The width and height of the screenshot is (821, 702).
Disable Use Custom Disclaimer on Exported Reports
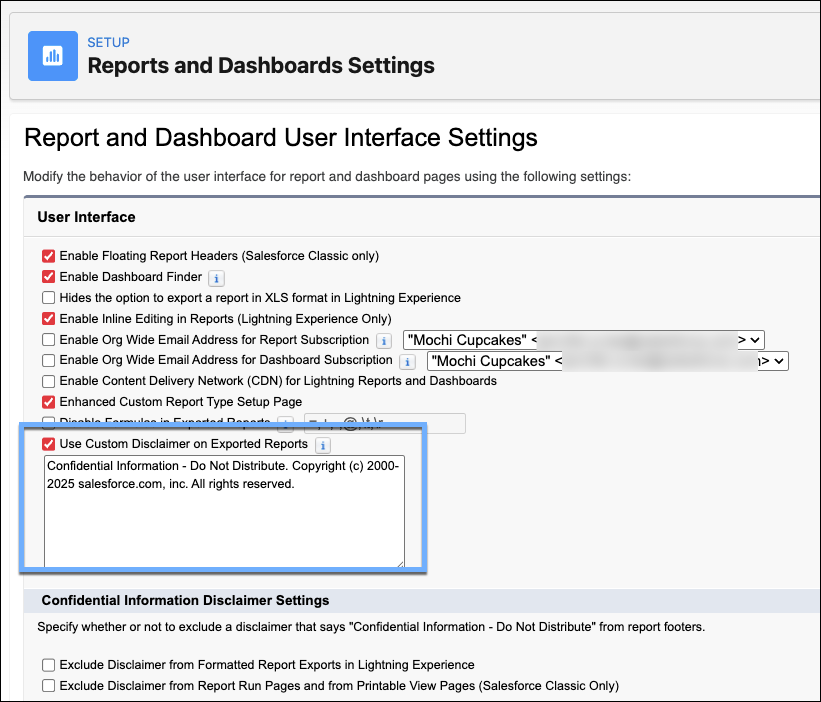(x=47, y=444)
